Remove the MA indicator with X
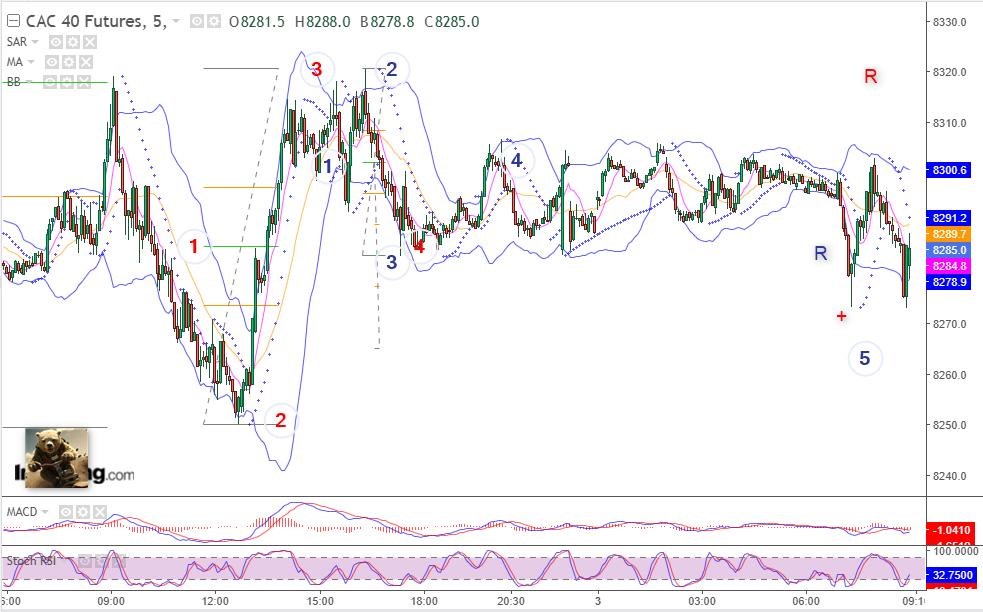The image size is (983, 612). click(85, 62)
